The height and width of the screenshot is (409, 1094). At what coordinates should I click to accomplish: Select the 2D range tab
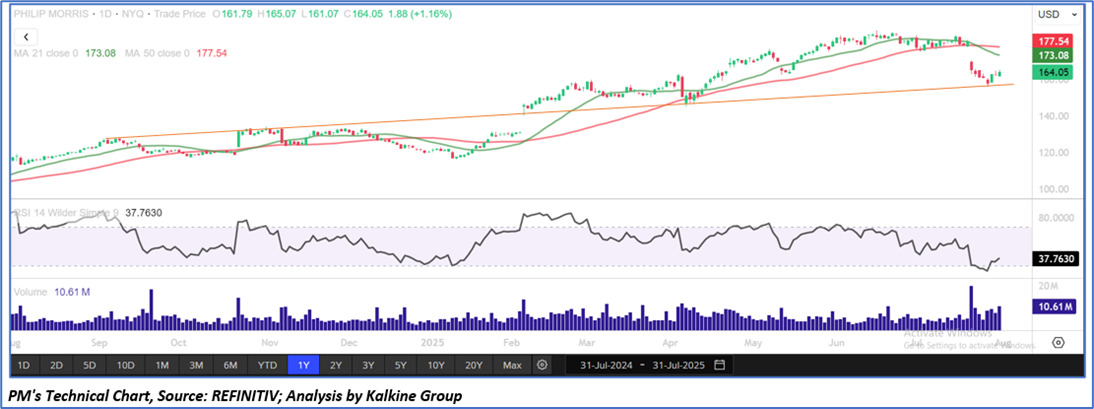[x=57, y=365]
